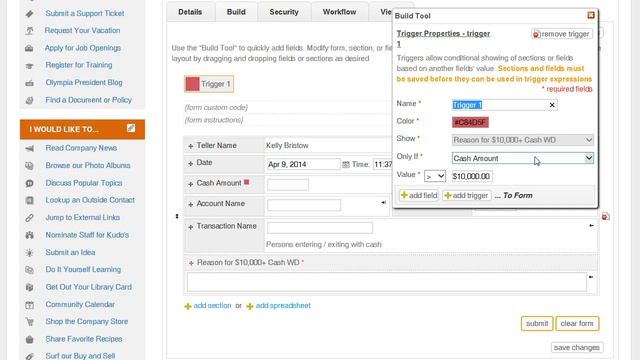The image size is (640, 360).
Task: Click the Date input showing Apr 9, 2014
Action: point(303,164)
